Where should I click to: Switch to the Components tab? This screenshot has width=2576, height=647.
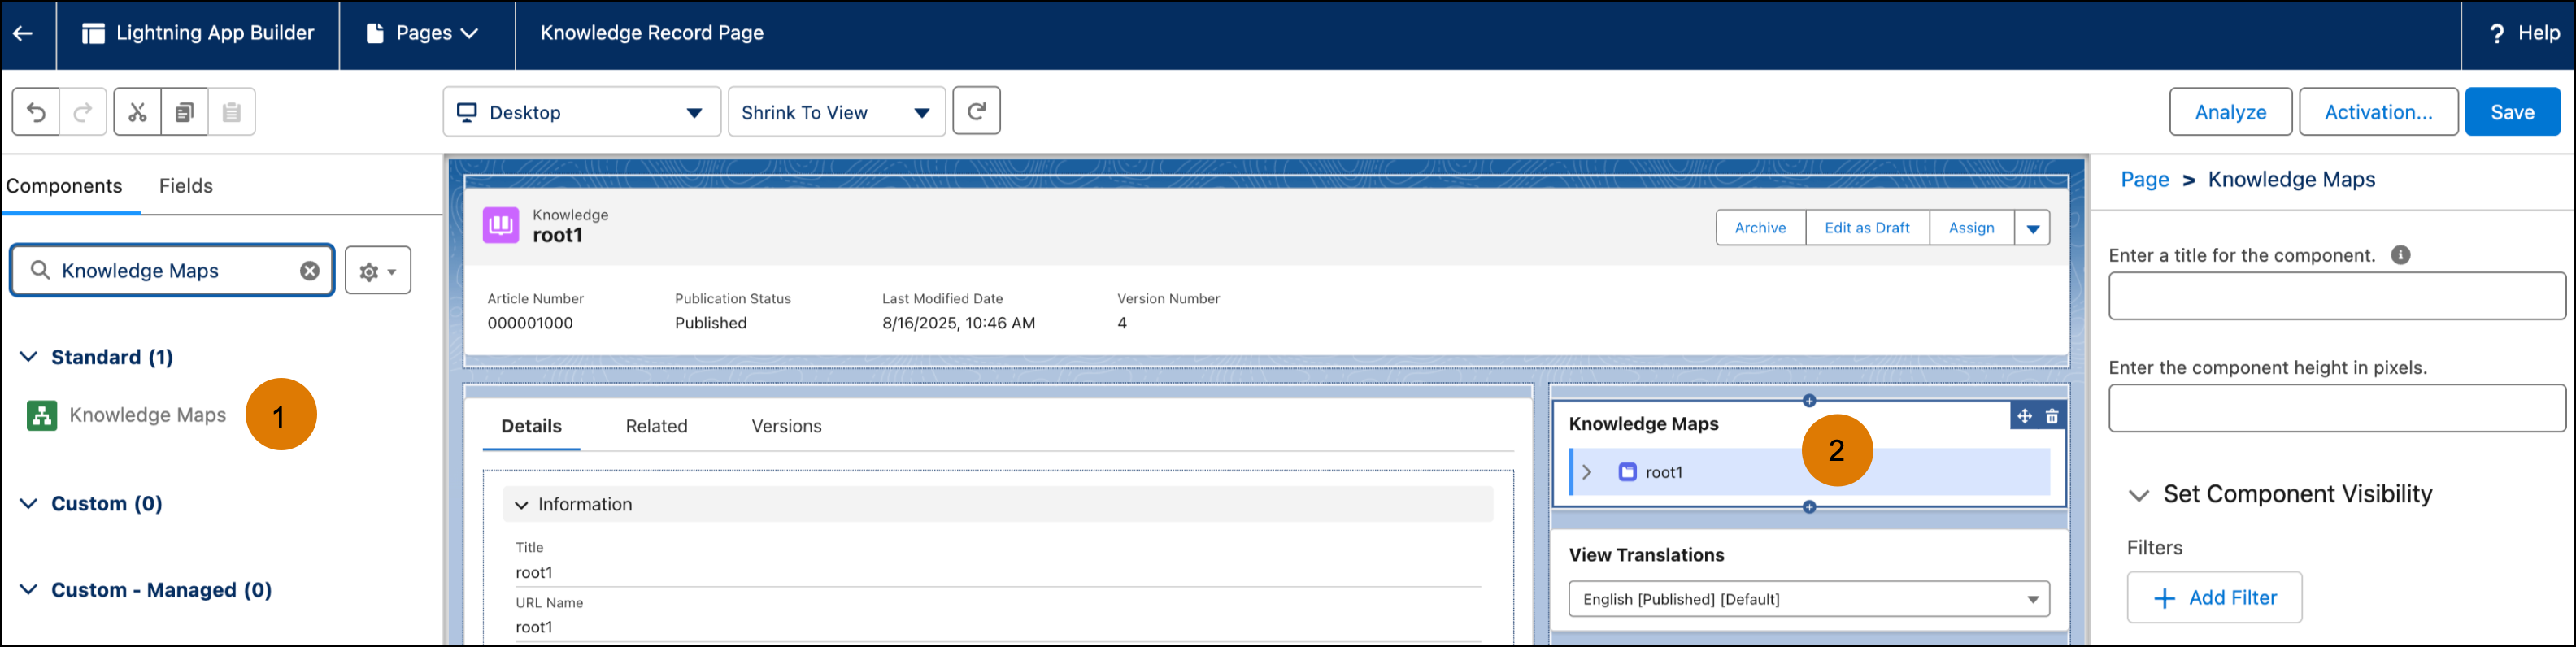tap(64, 186)
